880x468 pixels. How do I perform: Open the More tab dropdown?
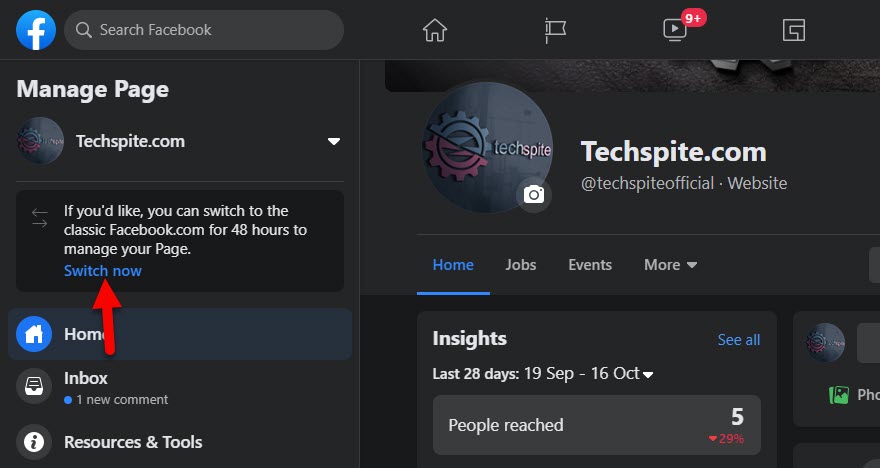670,265
